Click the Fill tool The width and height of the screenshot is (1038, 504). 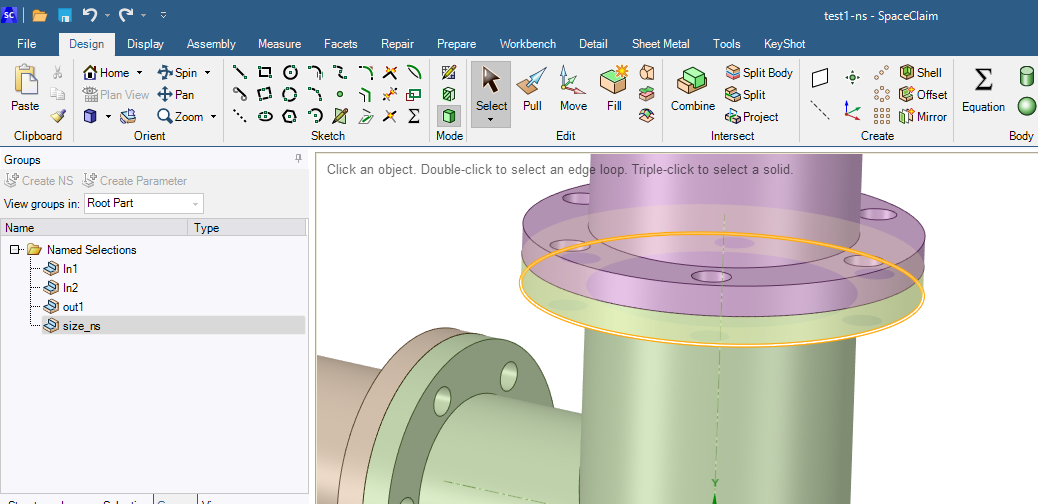[614, 89]
